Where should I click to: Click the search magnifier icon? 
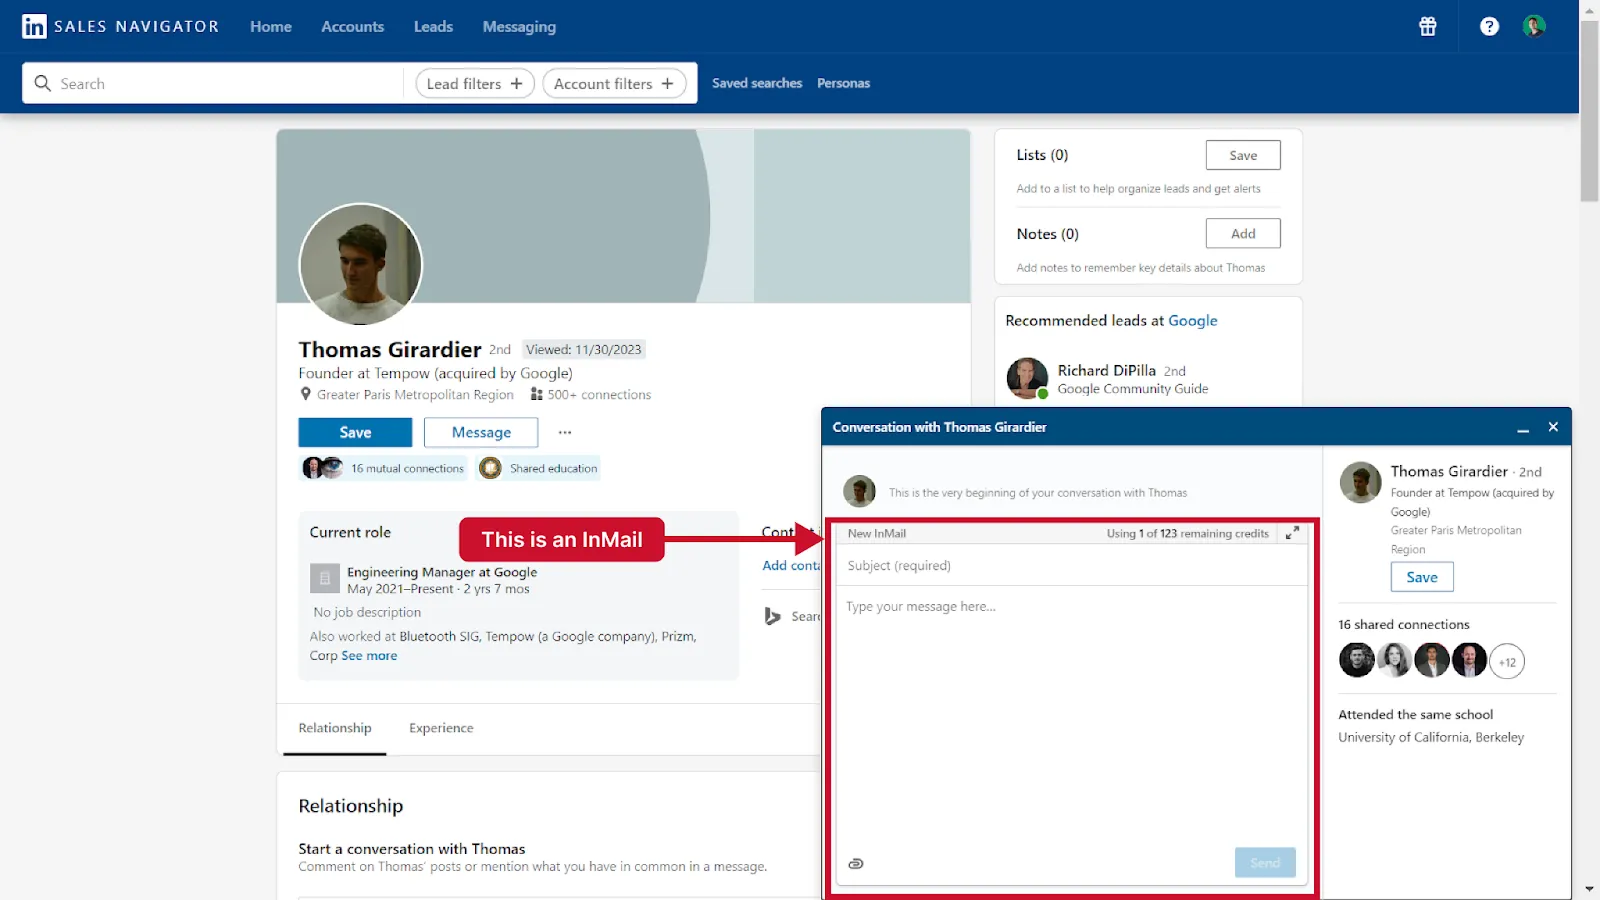click(x=42, y=83)
